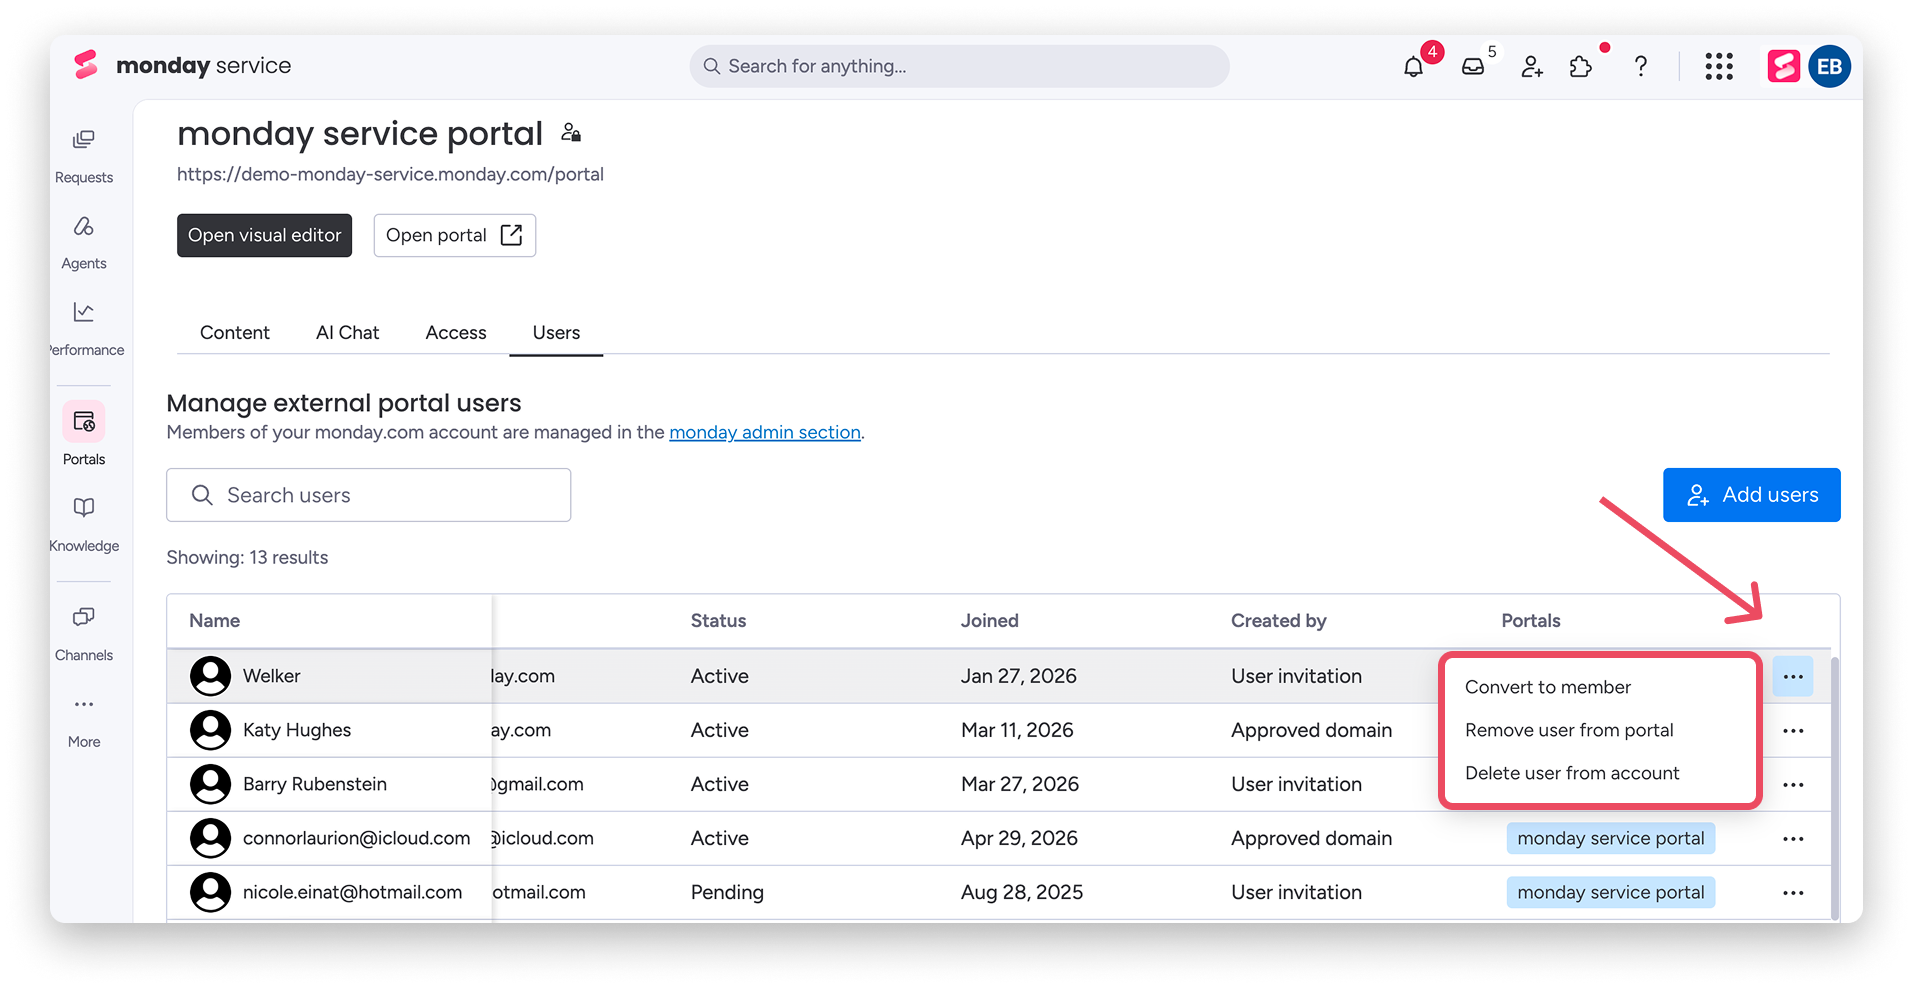Click the Welker name
The width and height of the screenshot is (1913, 988).
272,676
